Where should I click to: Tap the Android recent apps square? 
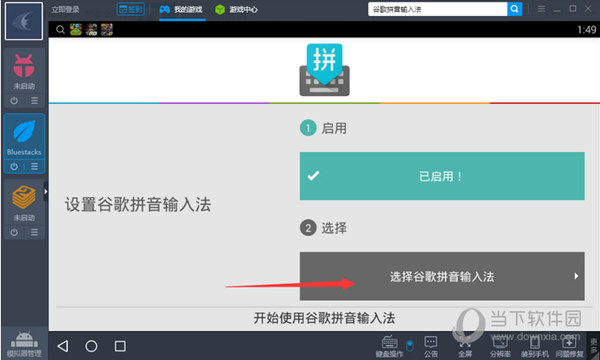point(120,346)
